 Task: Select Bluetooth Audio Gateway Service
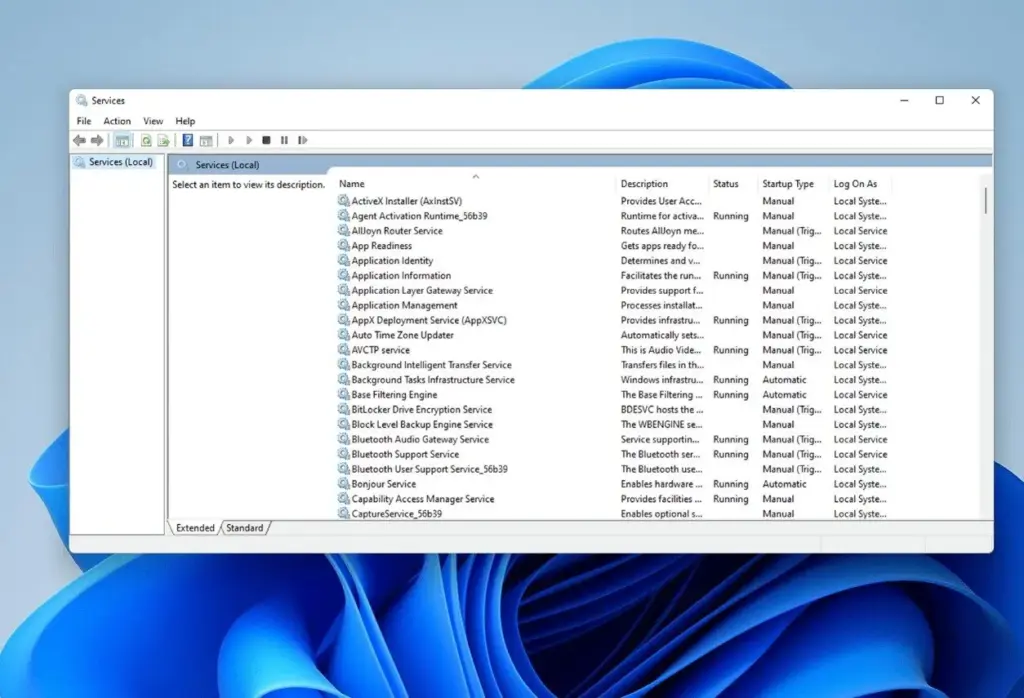click(x=420, y=439)
